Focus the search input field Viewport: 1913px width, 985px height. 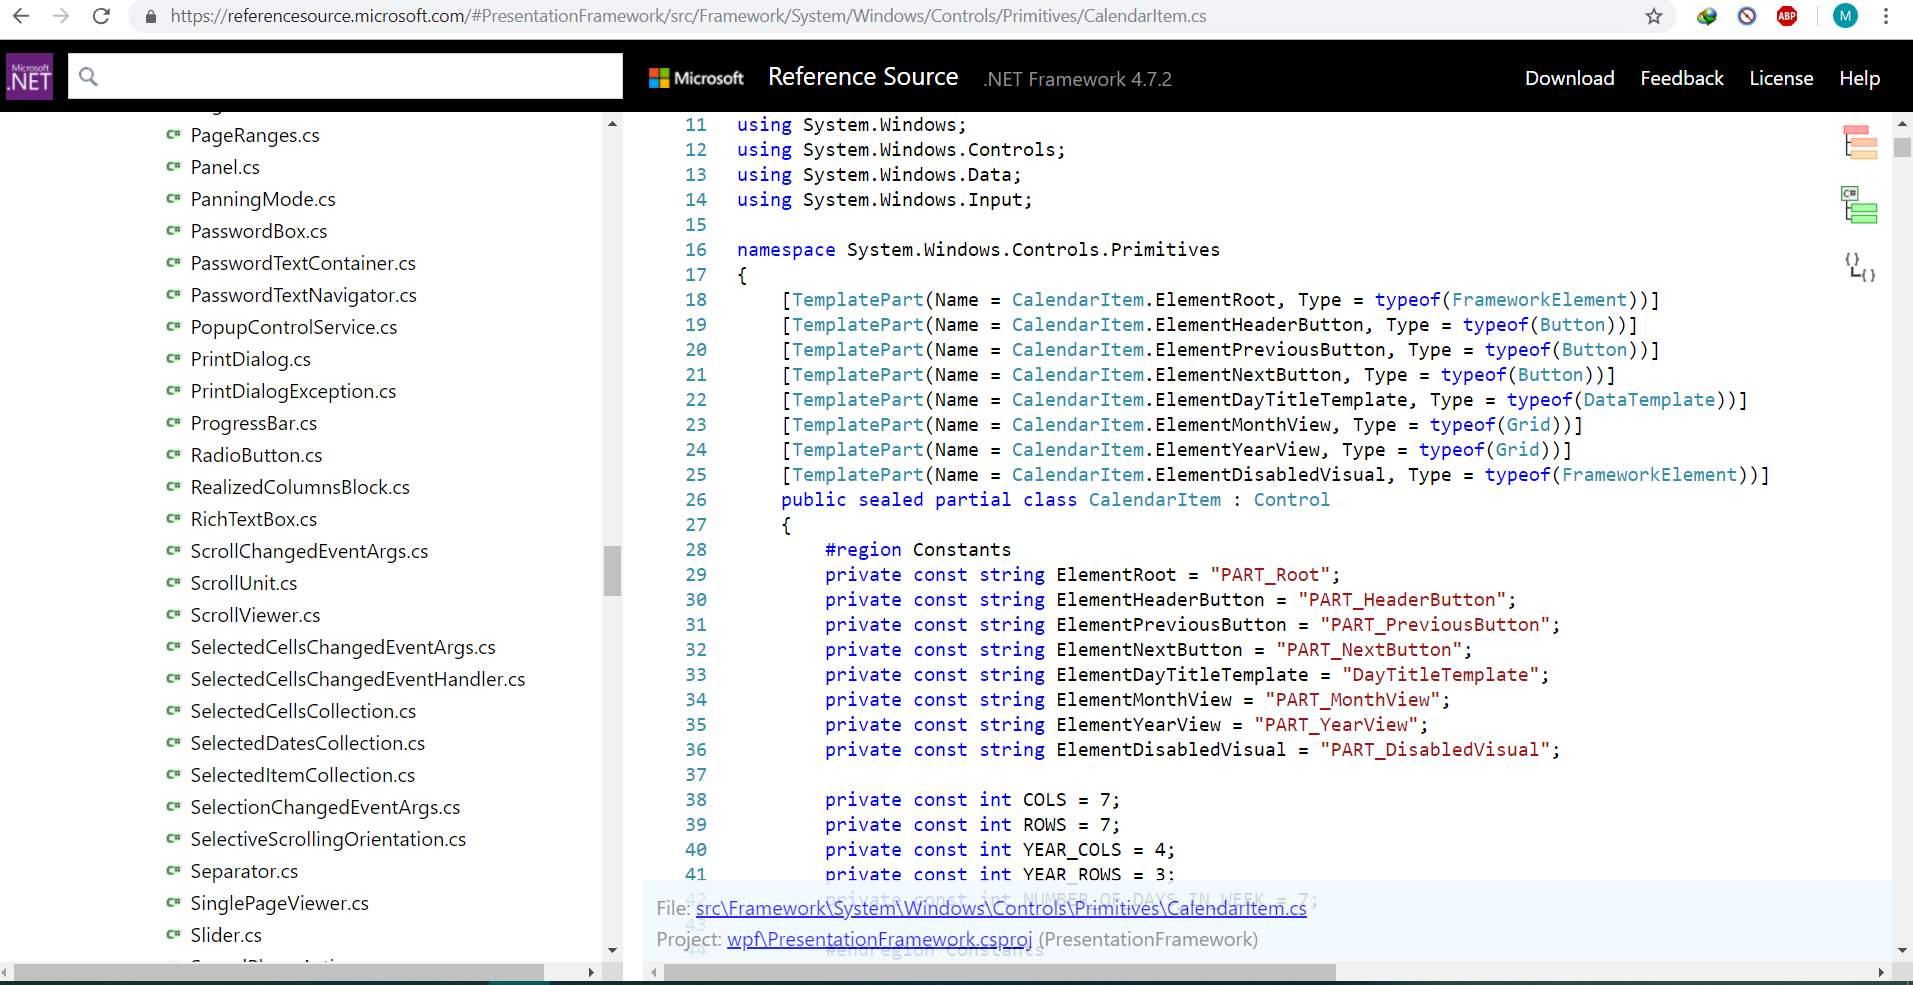(x=345, y=76)
